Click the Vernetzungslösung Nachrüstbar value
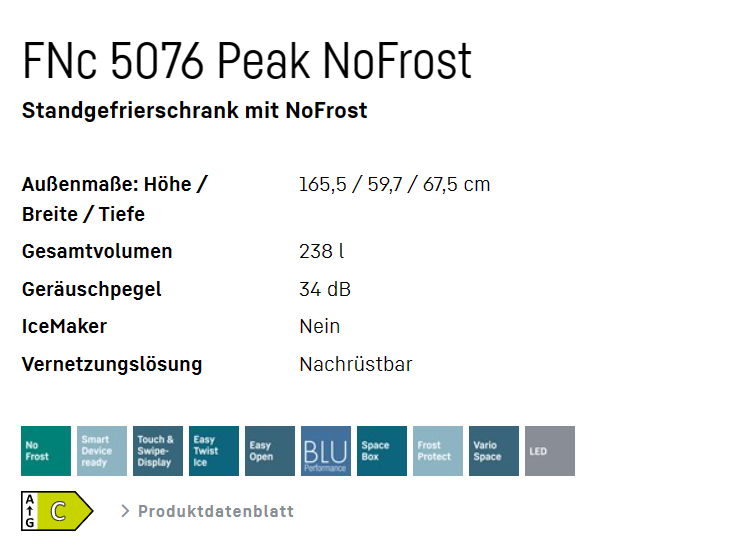734x558 pixels. click(356, 364)
